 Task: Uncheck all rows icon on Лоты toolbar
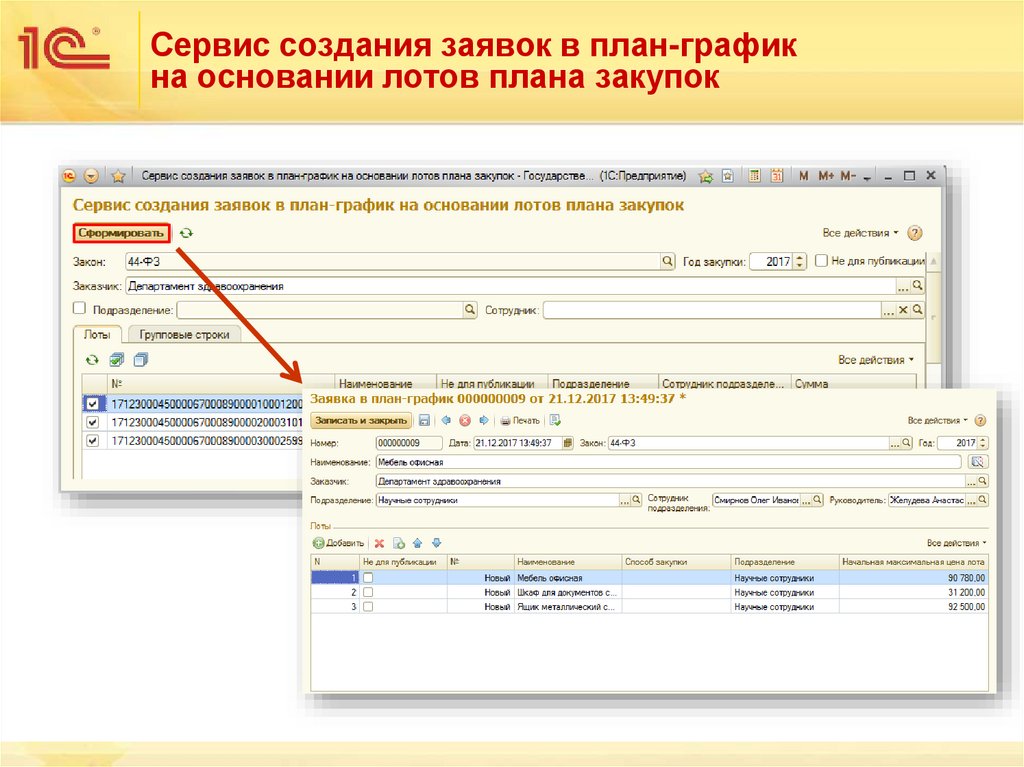tap(140, 360)
